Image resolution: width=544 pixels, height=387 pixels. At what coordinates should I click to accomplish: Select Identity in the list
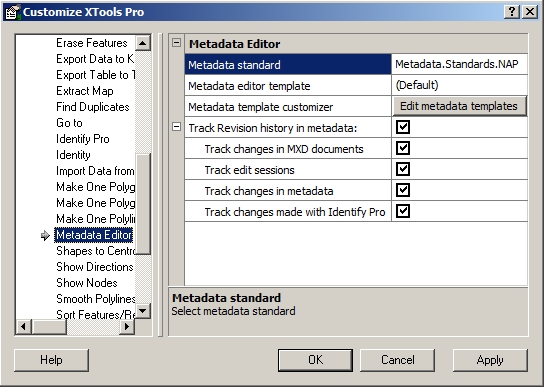coord(73,155)
